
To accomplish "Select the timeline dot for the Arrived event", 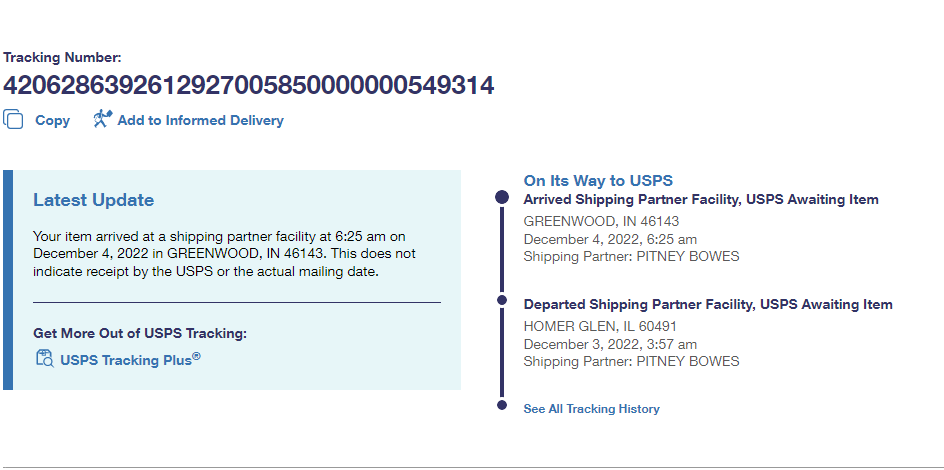I will pos(502,198).
